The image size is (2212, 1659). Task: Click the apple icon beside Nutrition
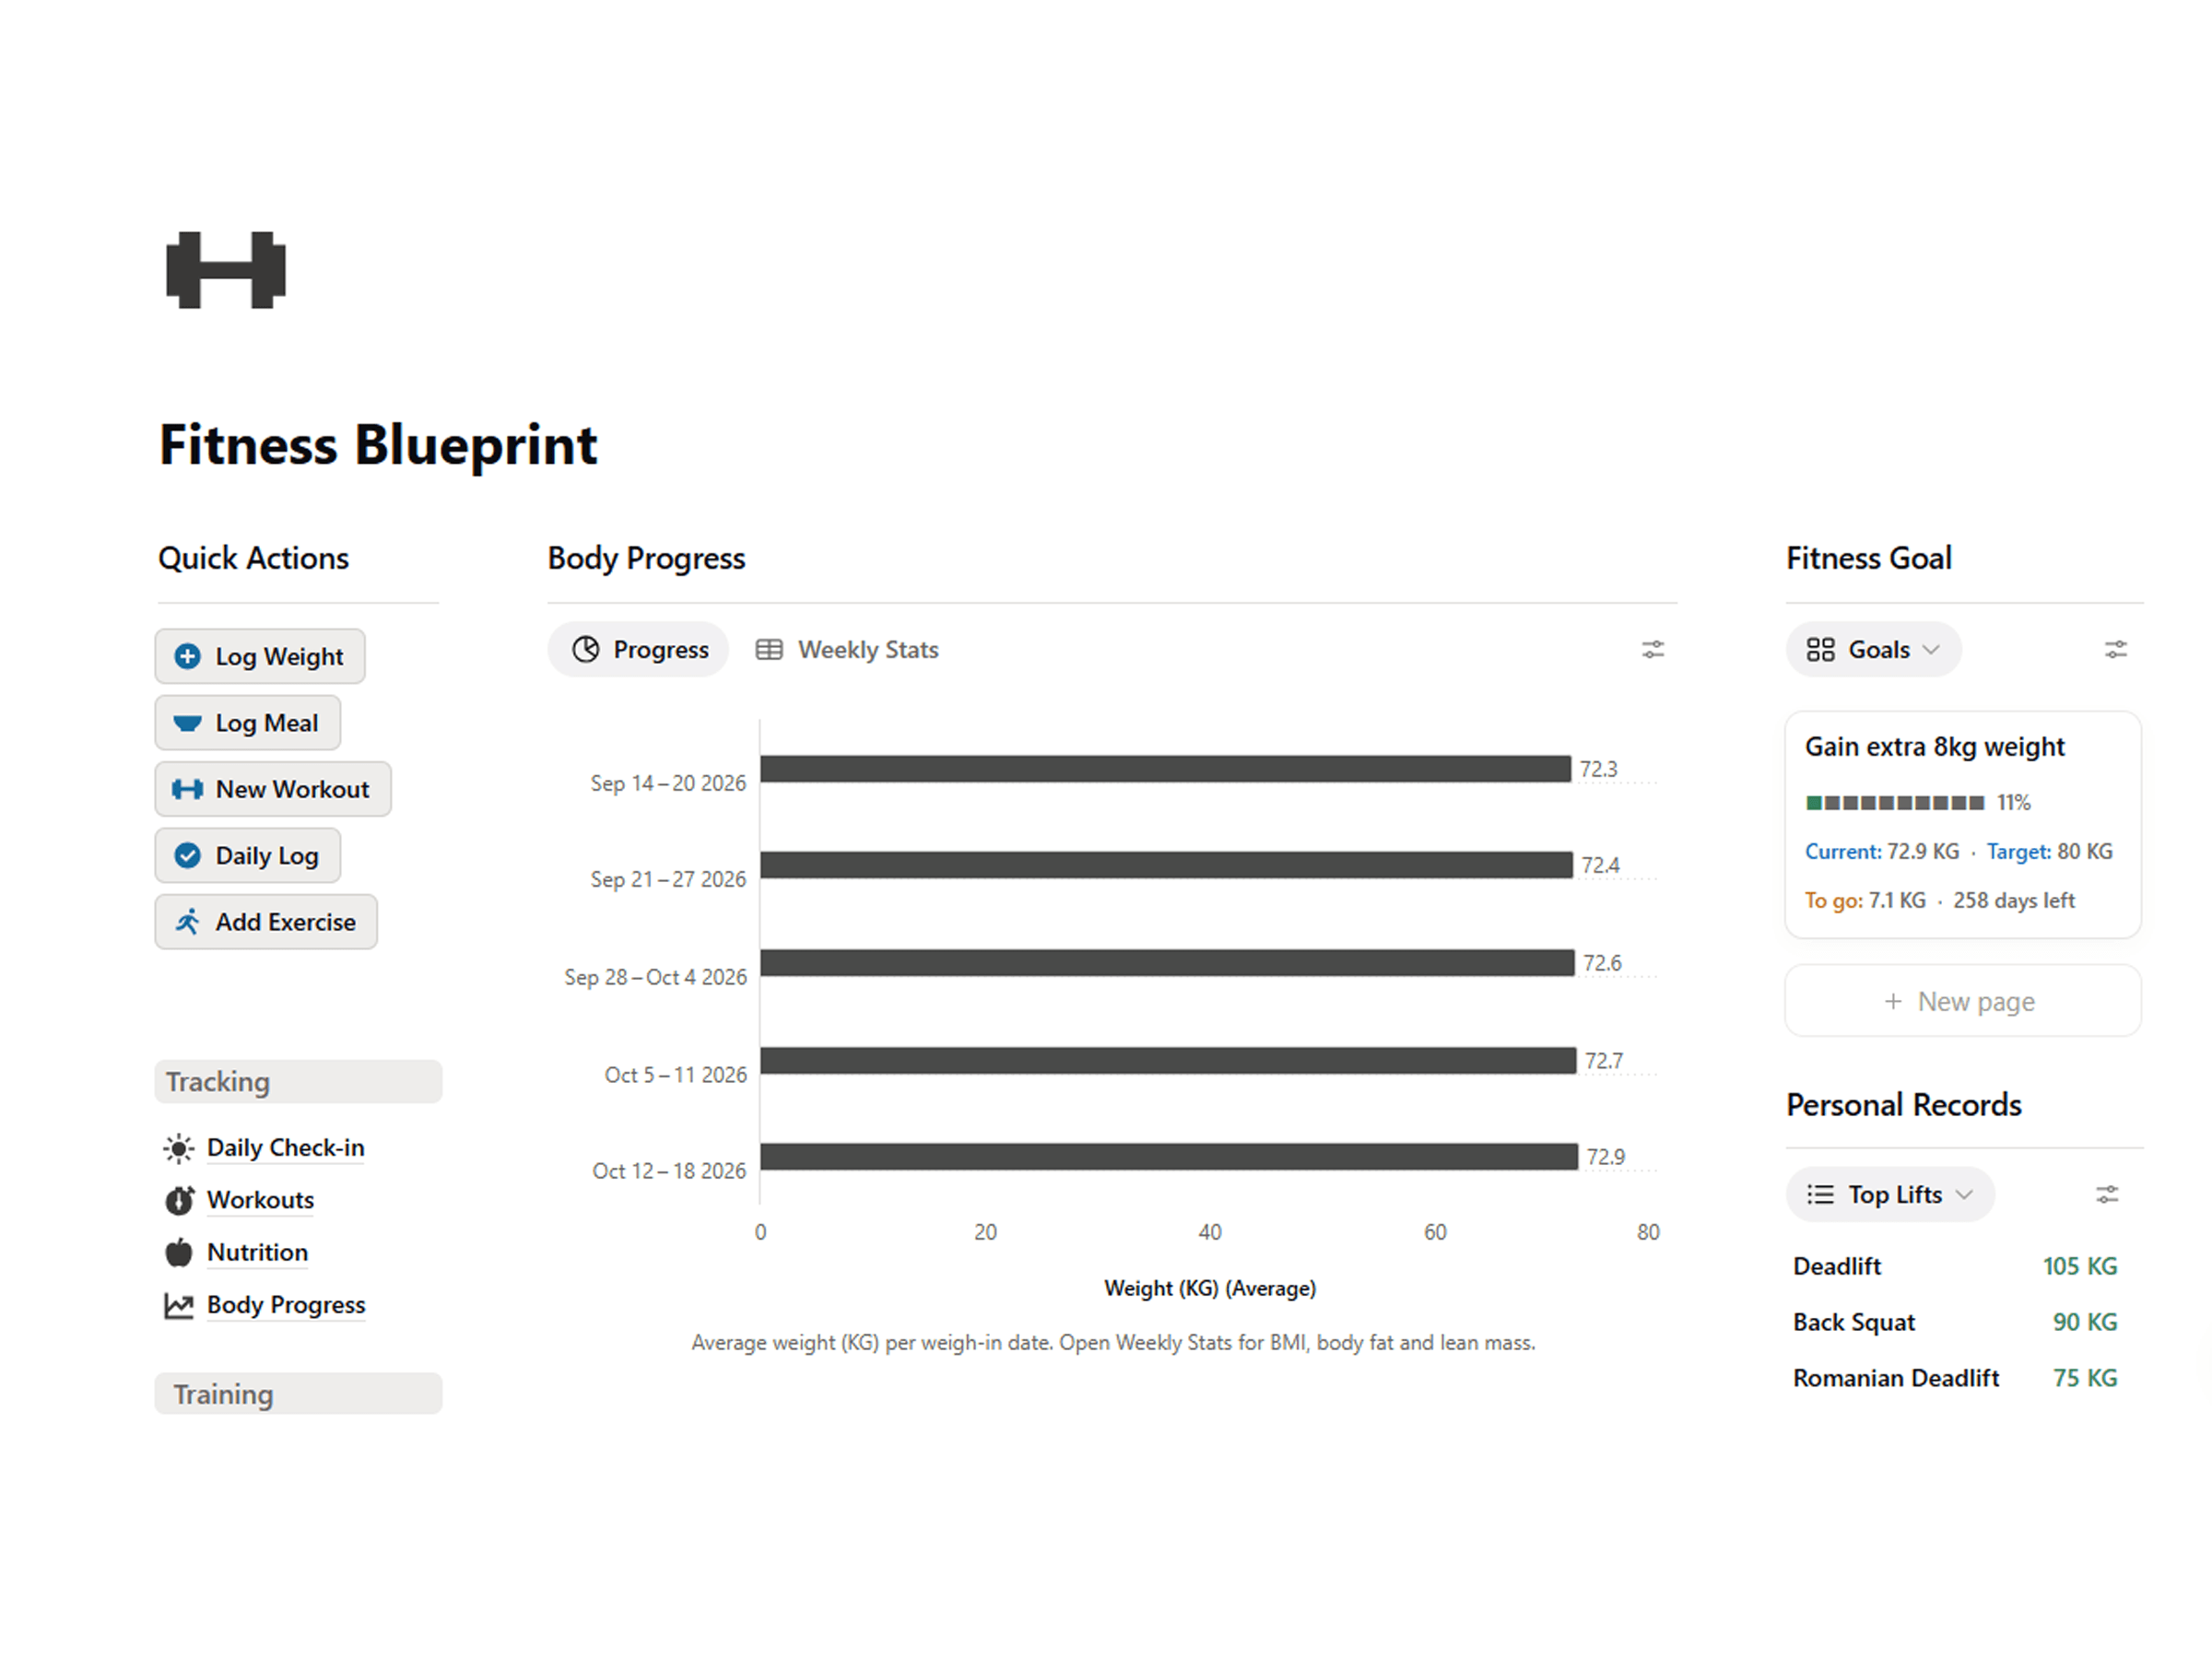tap(179, 1253)
